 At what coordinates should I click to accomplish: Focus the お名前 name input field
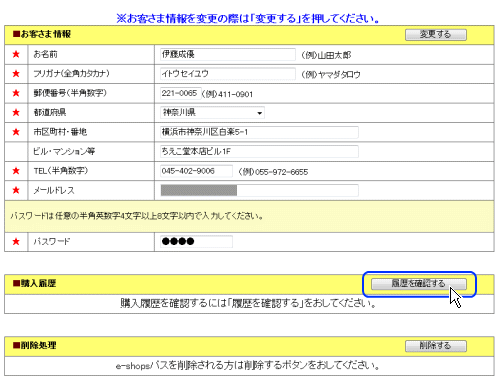(x=228, y=54)
